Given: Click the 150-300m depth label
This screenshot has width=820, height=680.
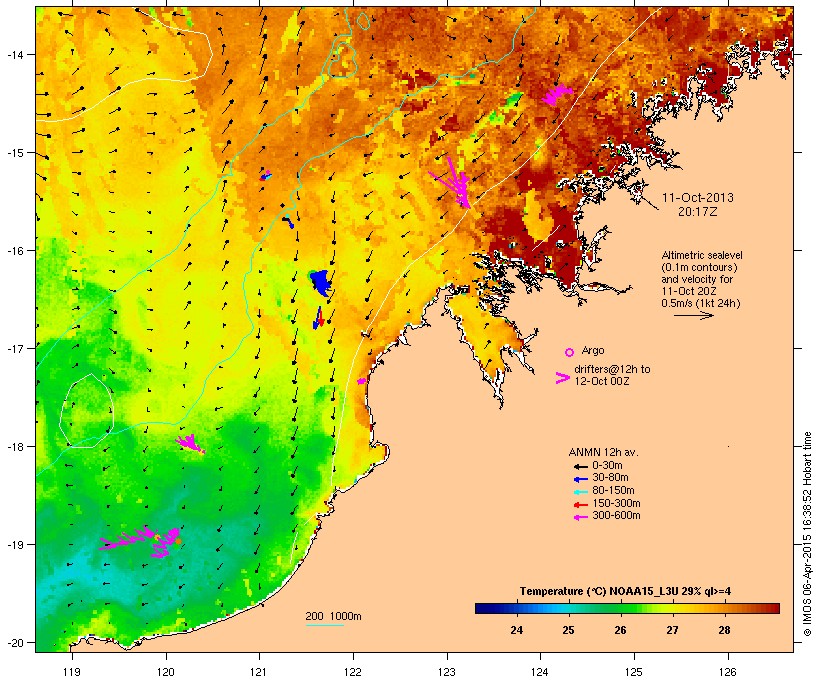Looking at the screenshot, I should pyautogui.click(x=616, y=503).
